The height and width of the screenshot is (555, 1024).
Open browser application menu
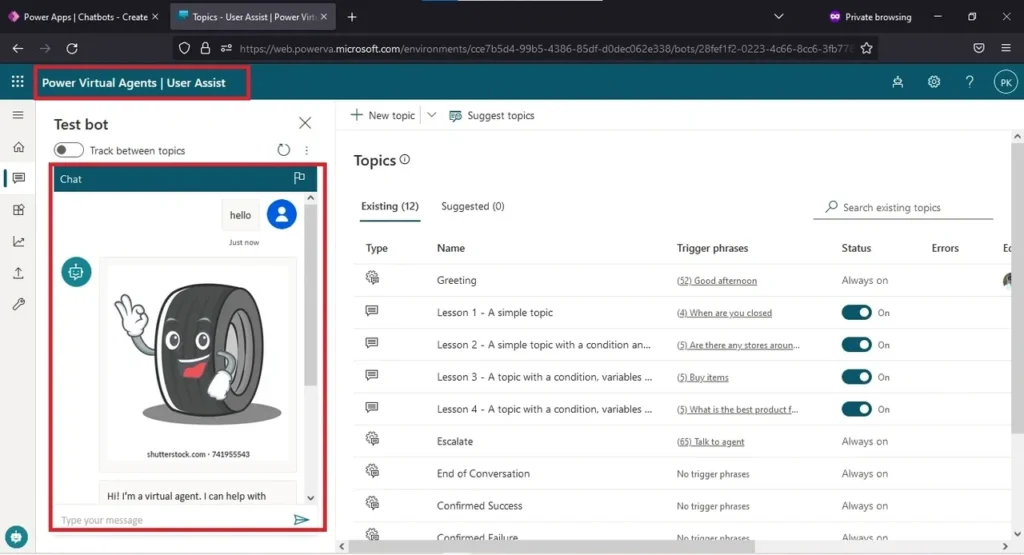[1006, 48]
